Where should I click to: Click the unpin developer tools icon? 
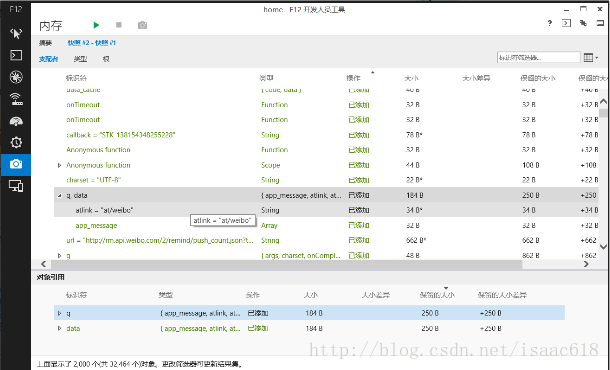point(583,23)
